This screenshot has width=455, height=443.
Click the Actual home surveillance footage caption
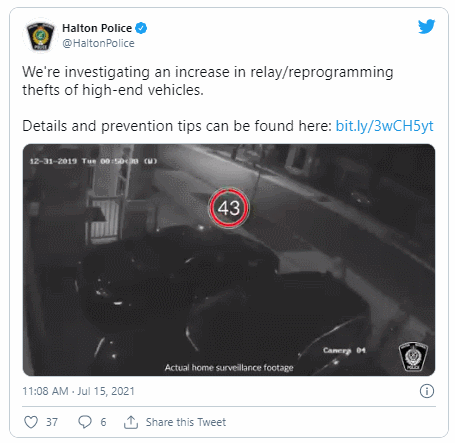click(229, 367)
